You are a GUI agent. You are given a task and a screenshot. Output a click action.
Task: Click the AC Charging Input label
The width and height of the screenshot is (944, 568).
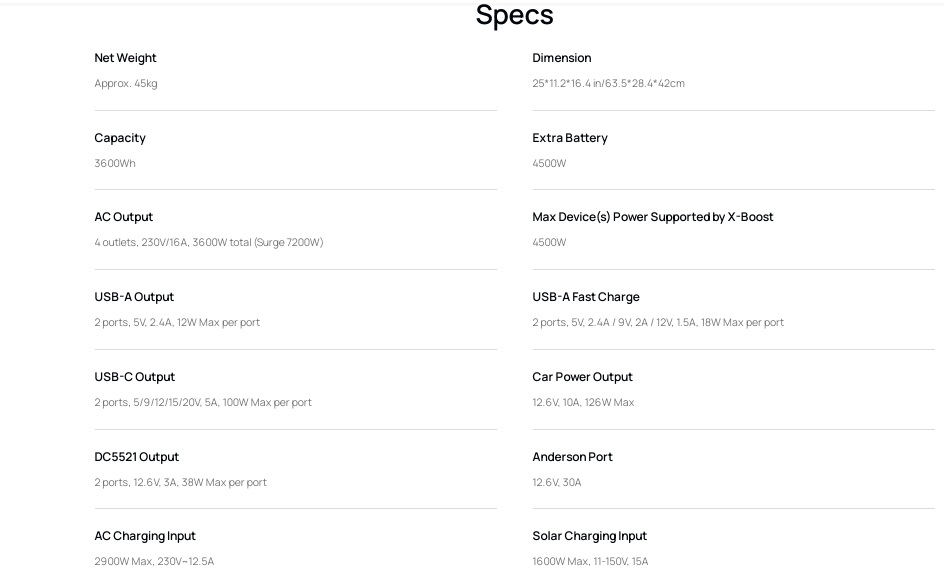145,536
